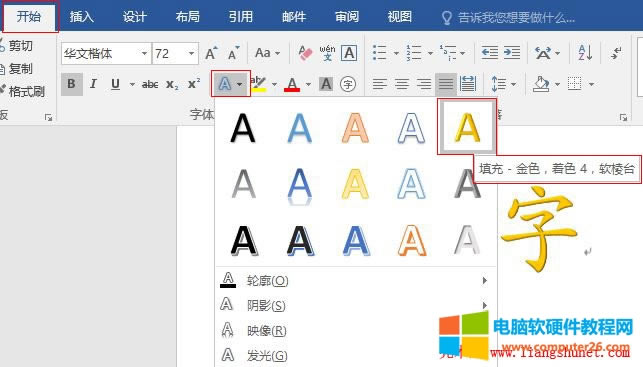The height and width of the screenshot is (367, 643).
Task: Open the text effects dropdown arrow
Action: point(239,84)
